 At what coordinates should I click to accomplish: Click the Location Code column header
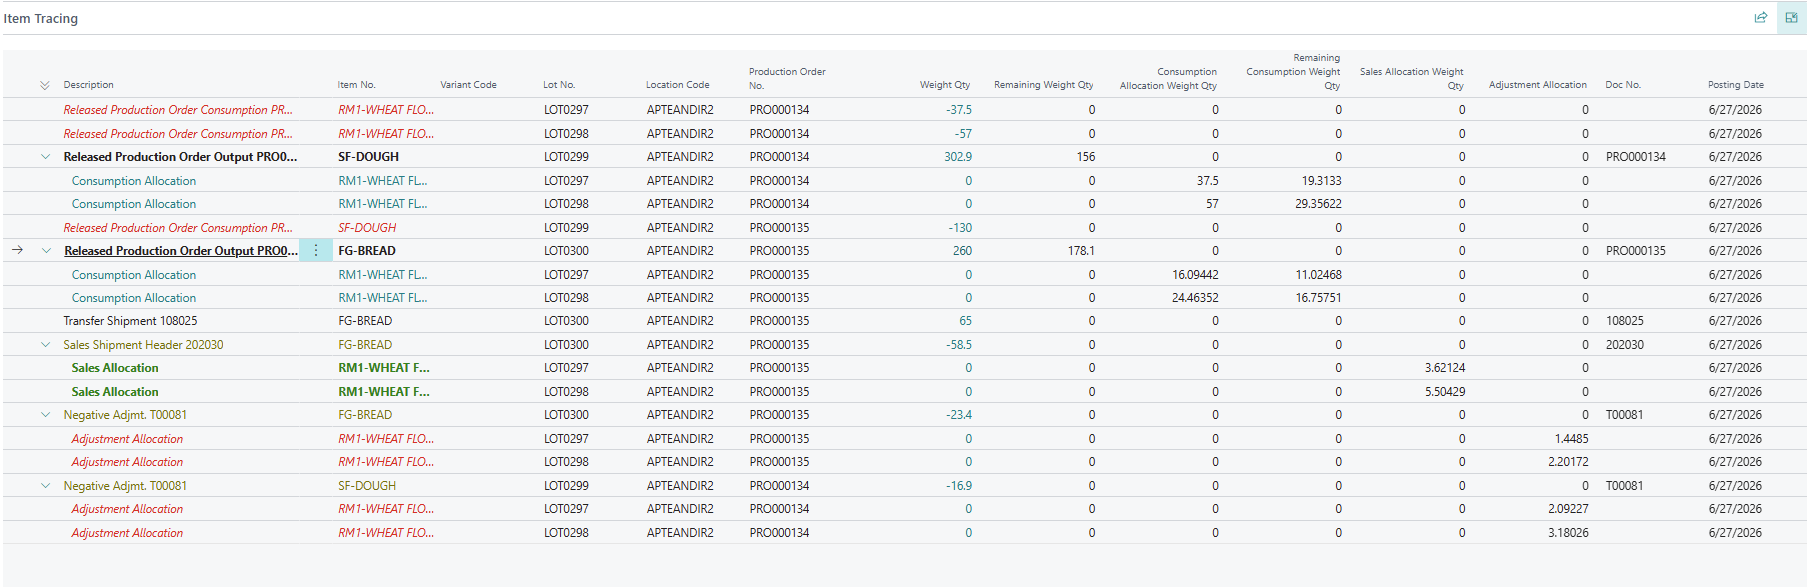pyautogui.click(x=677, y=85)
